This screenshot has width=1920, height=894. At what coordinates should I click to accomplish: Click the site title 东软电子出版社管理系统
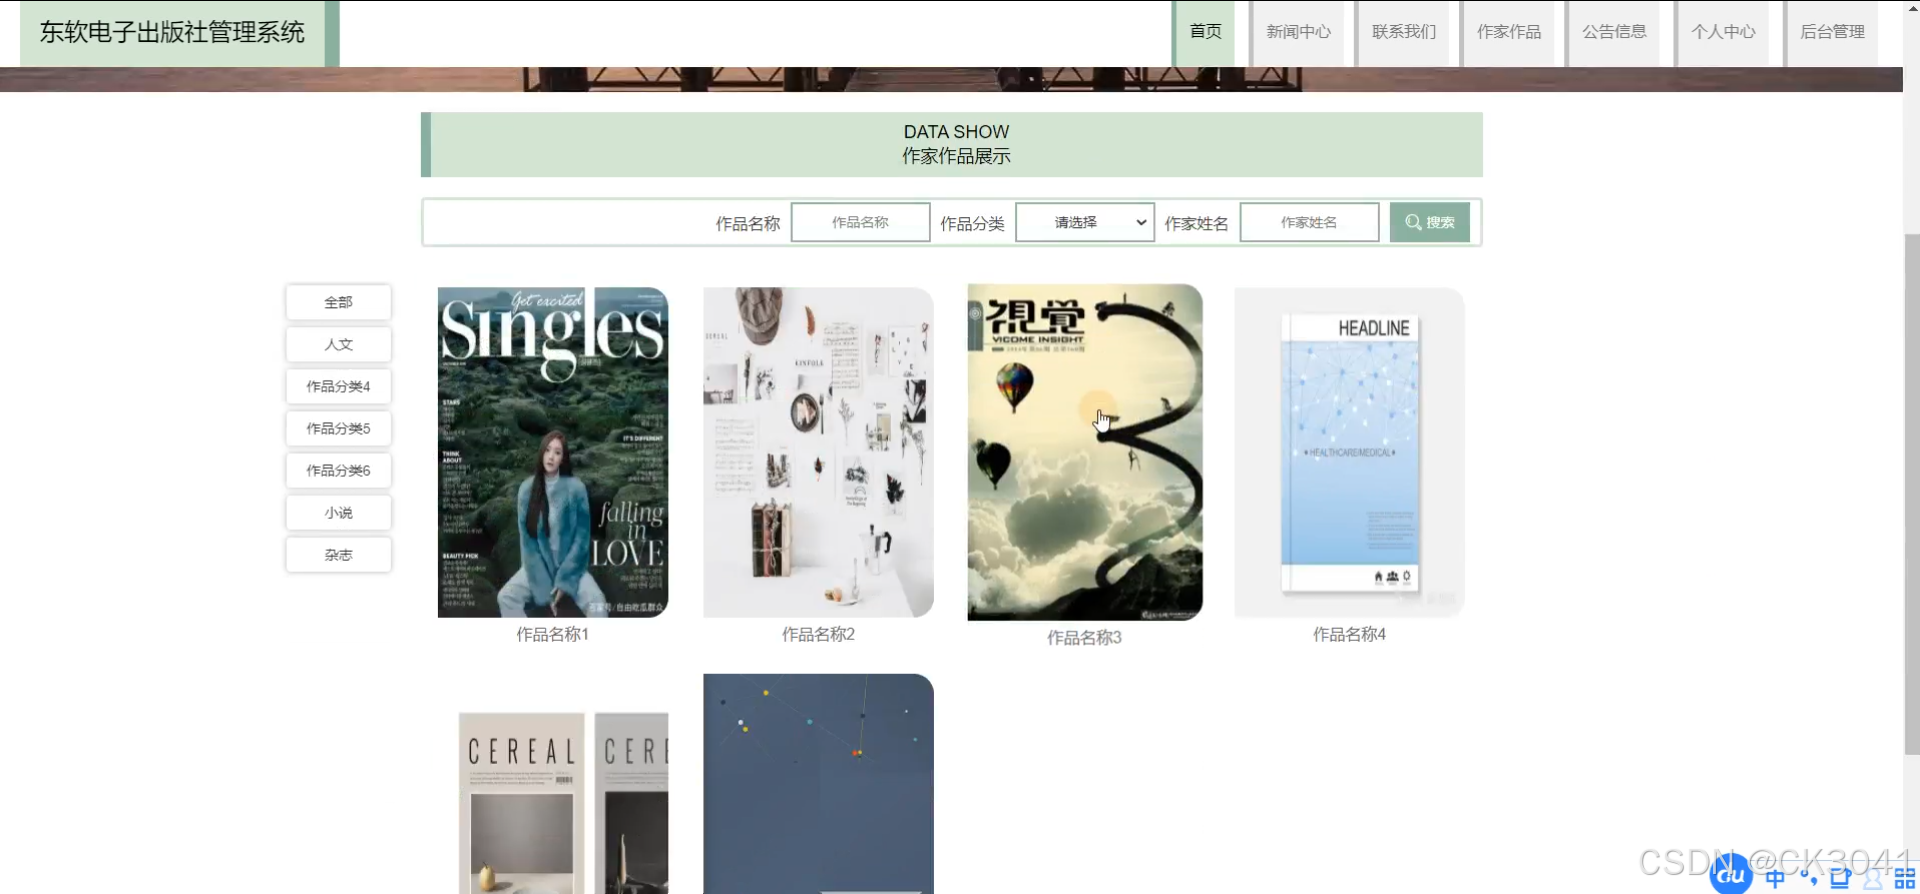172,32
